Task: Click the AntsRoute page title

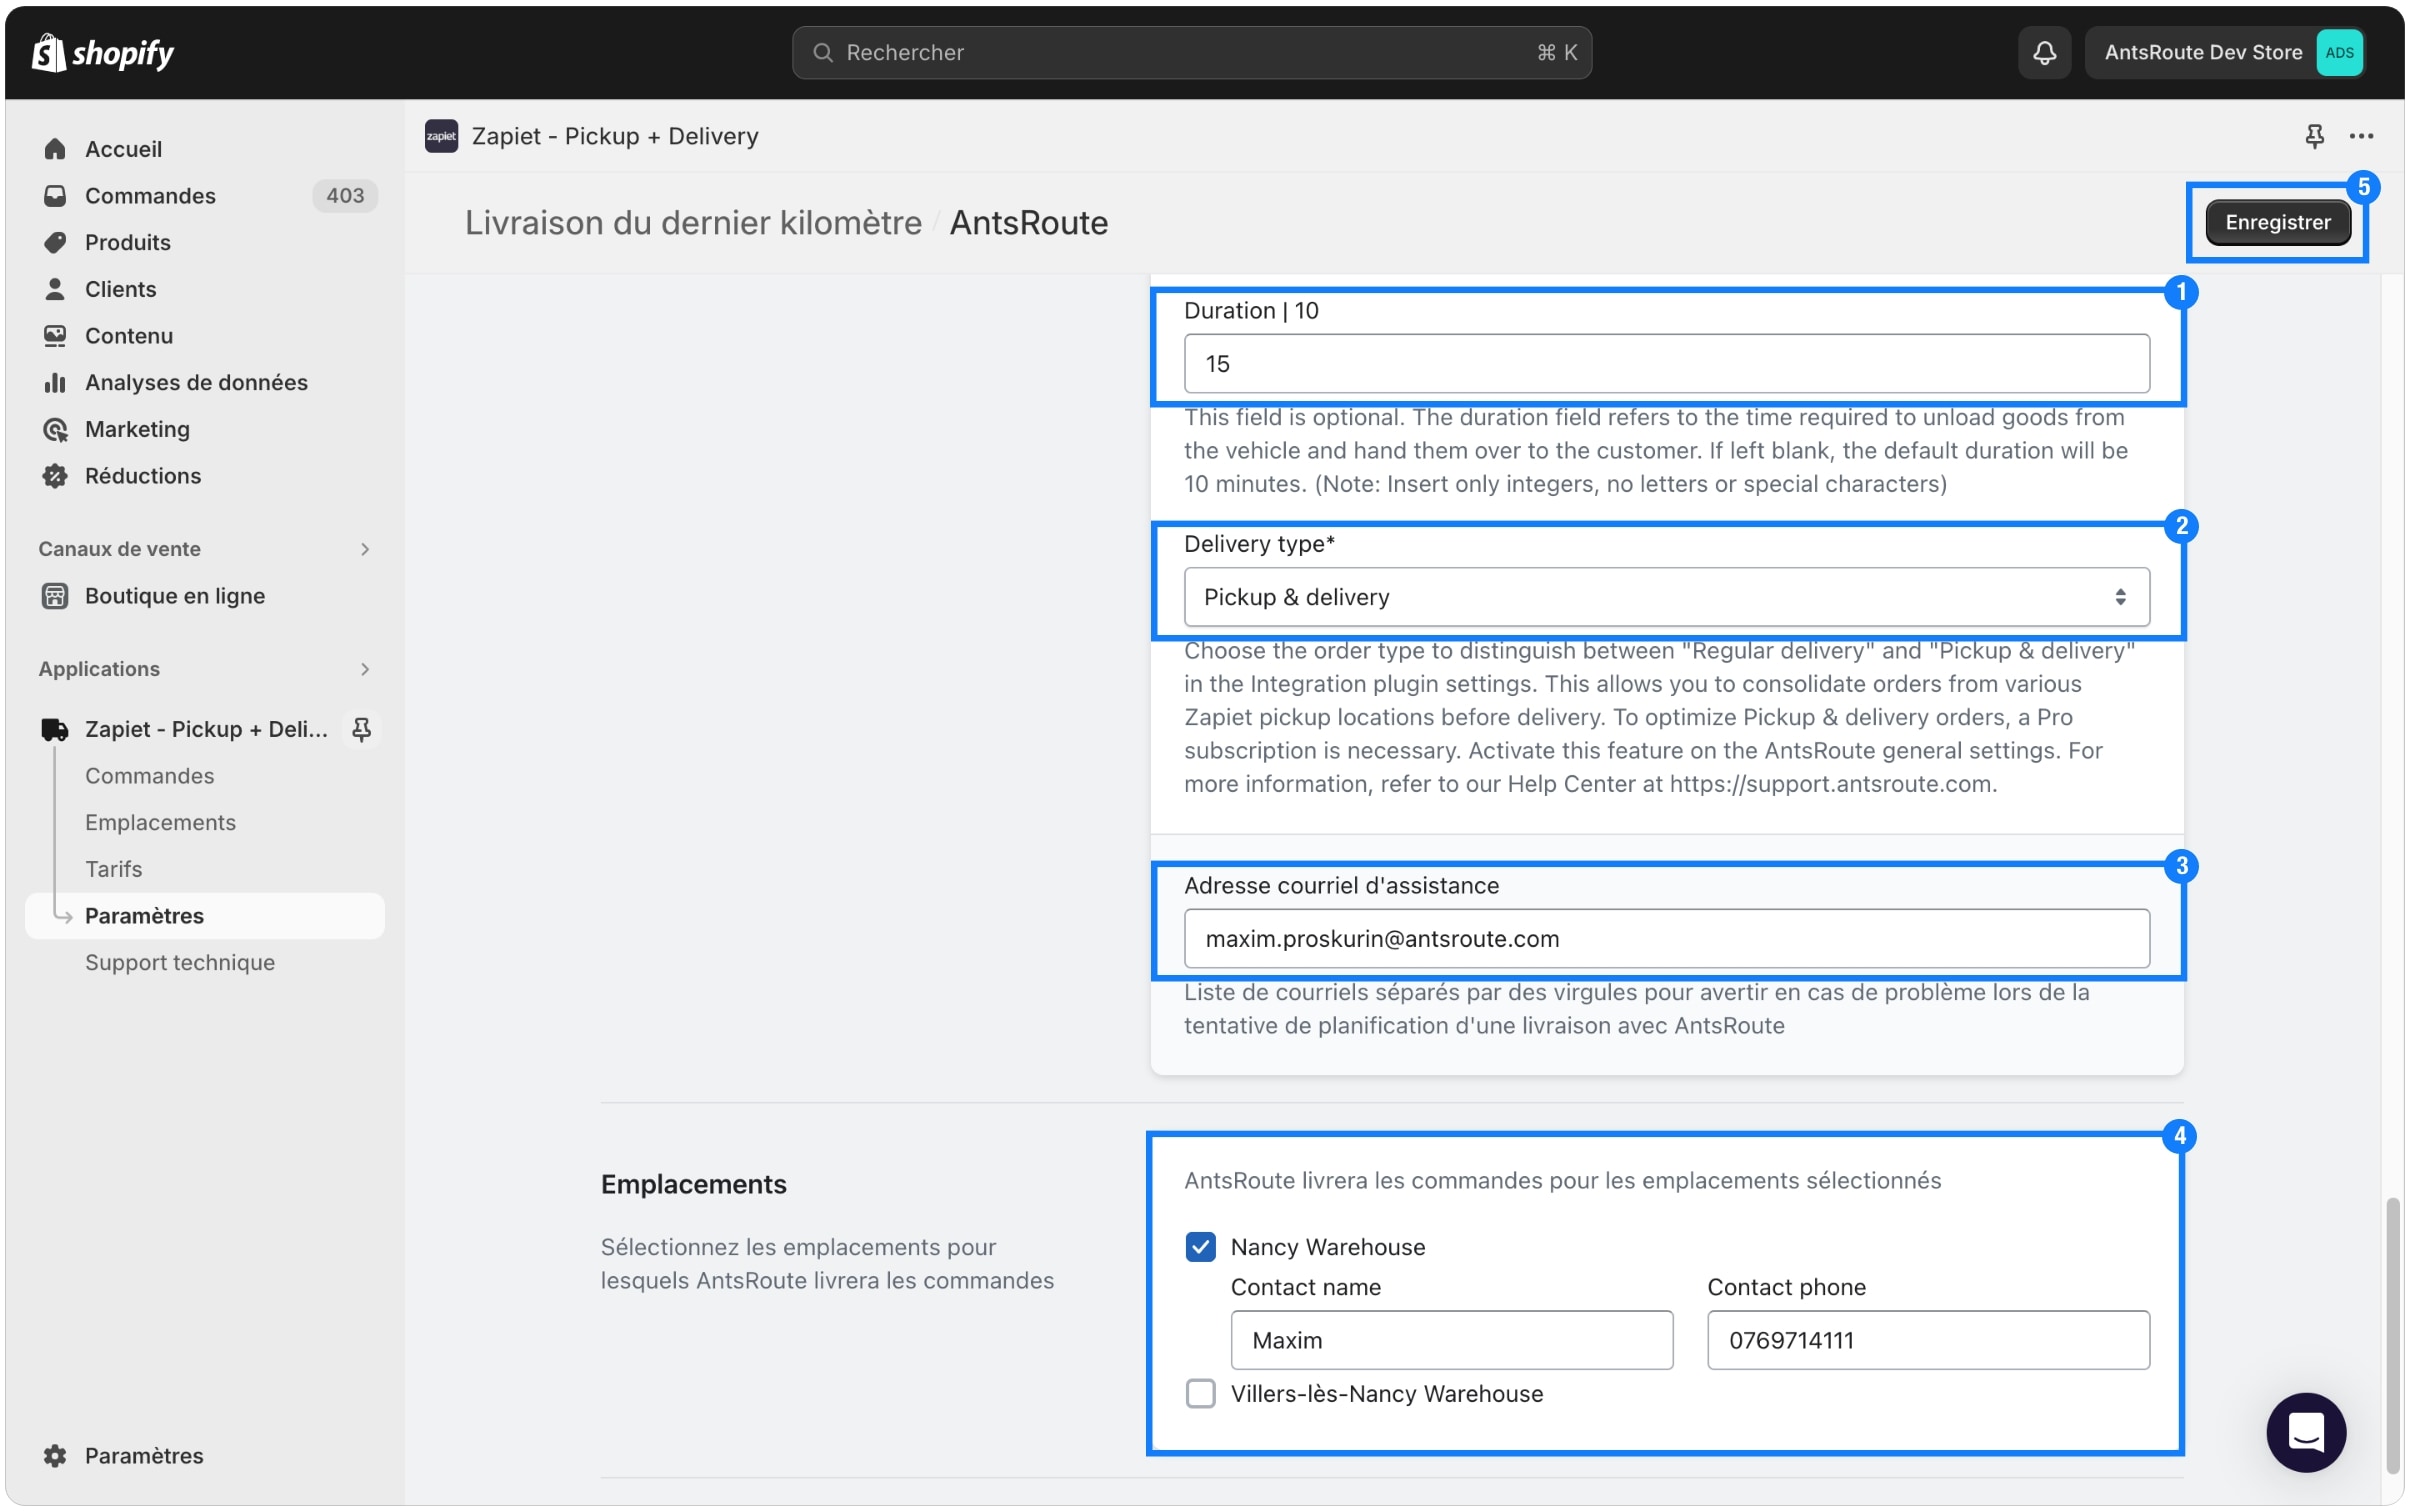Action: [x=1028, y=222]
